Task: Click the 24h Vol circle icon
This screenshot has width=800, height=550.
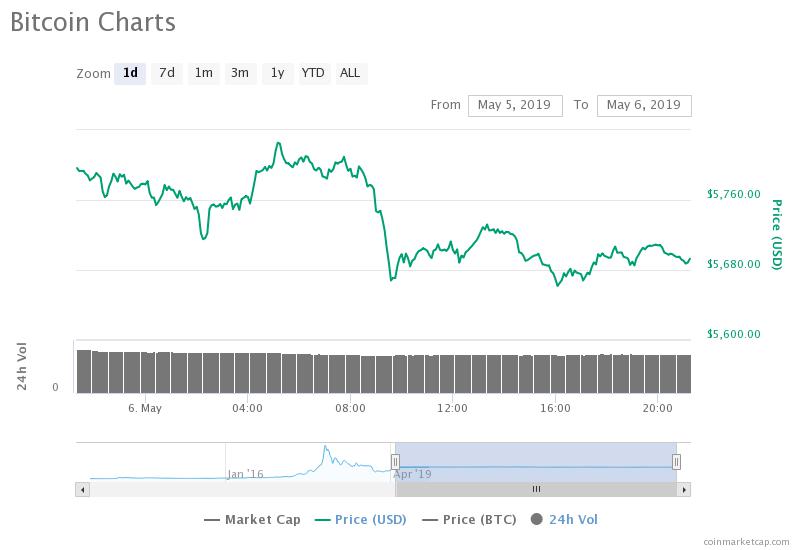Action: [537, 519]
